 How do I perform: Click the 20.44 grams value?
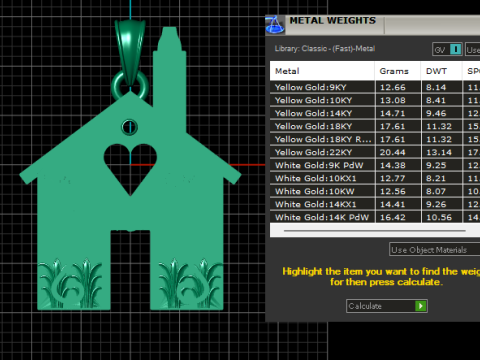pyautogui.click(x=393, y=152)
